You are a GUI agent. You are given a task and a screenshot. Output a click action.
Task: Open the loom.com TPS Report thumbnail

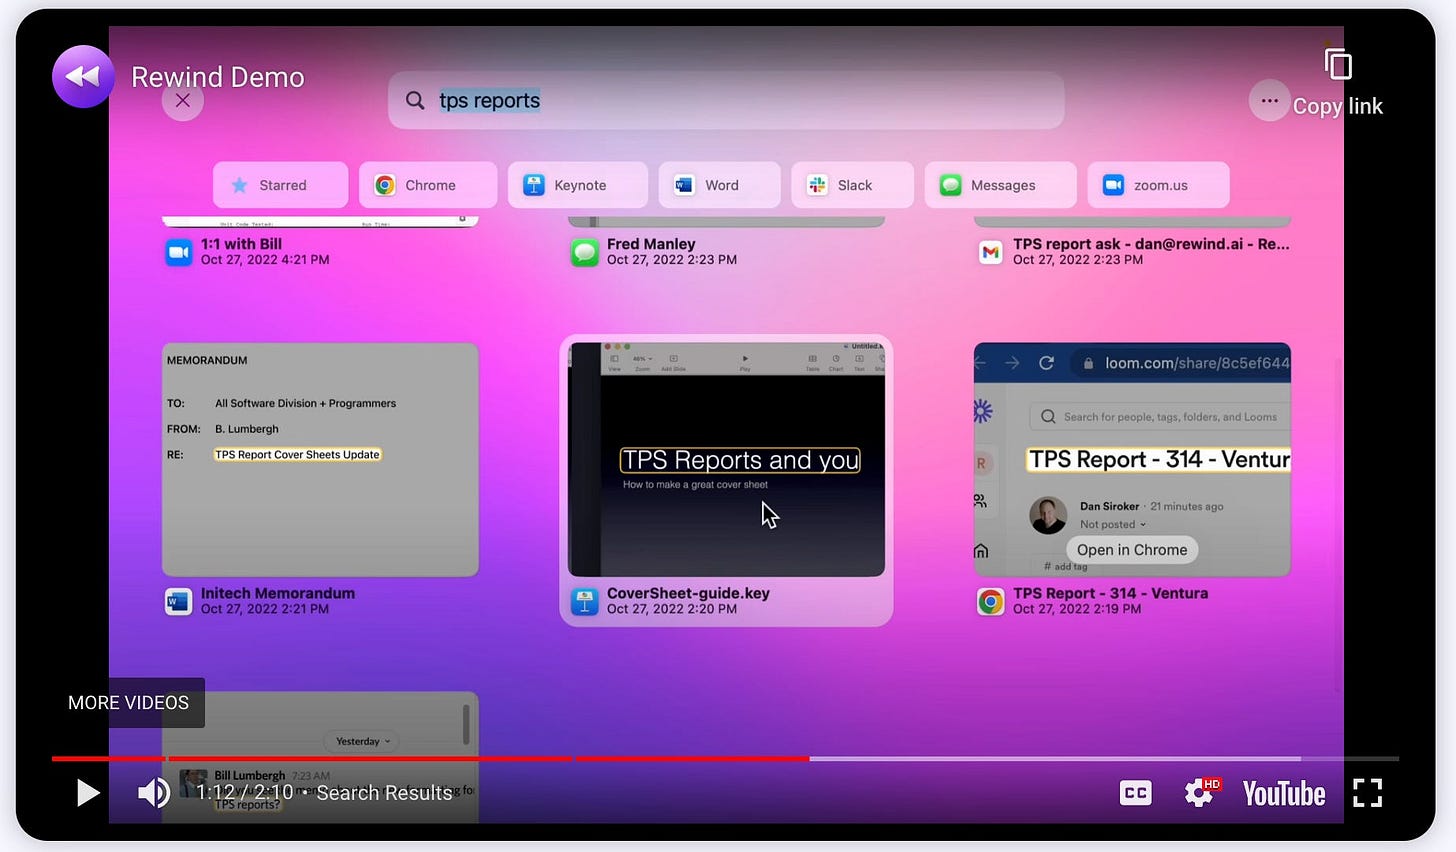1132,460
